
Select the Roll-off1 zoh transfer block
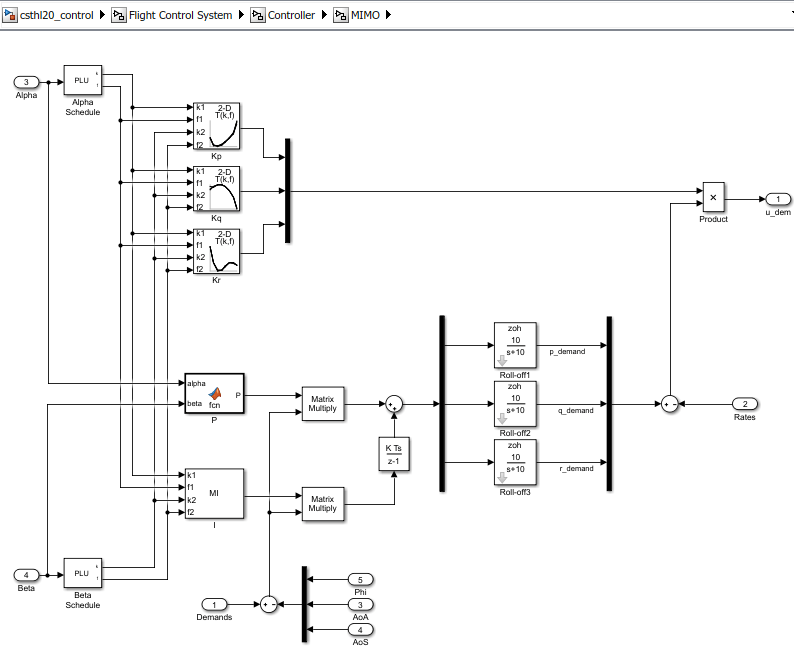(x=515, y=345)
